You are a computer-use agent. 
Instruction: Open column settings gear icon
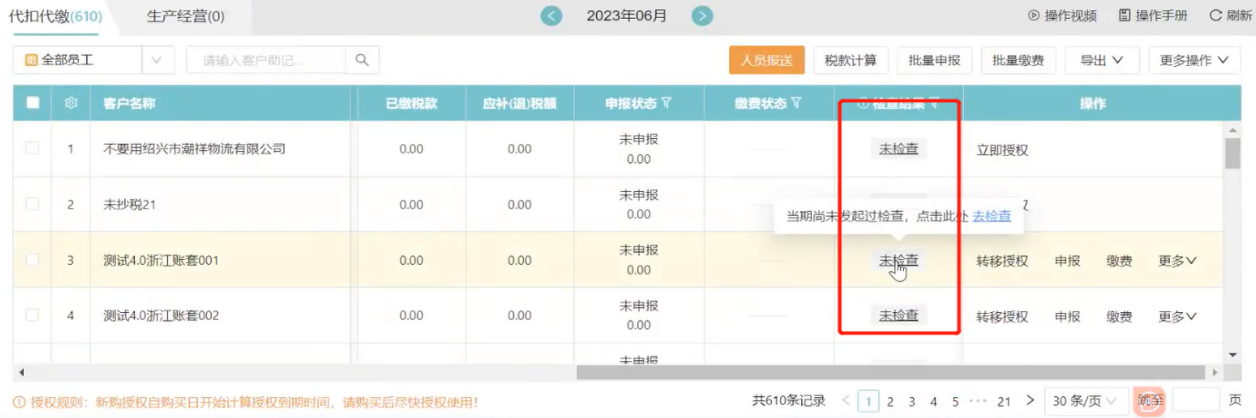point(71,103)
